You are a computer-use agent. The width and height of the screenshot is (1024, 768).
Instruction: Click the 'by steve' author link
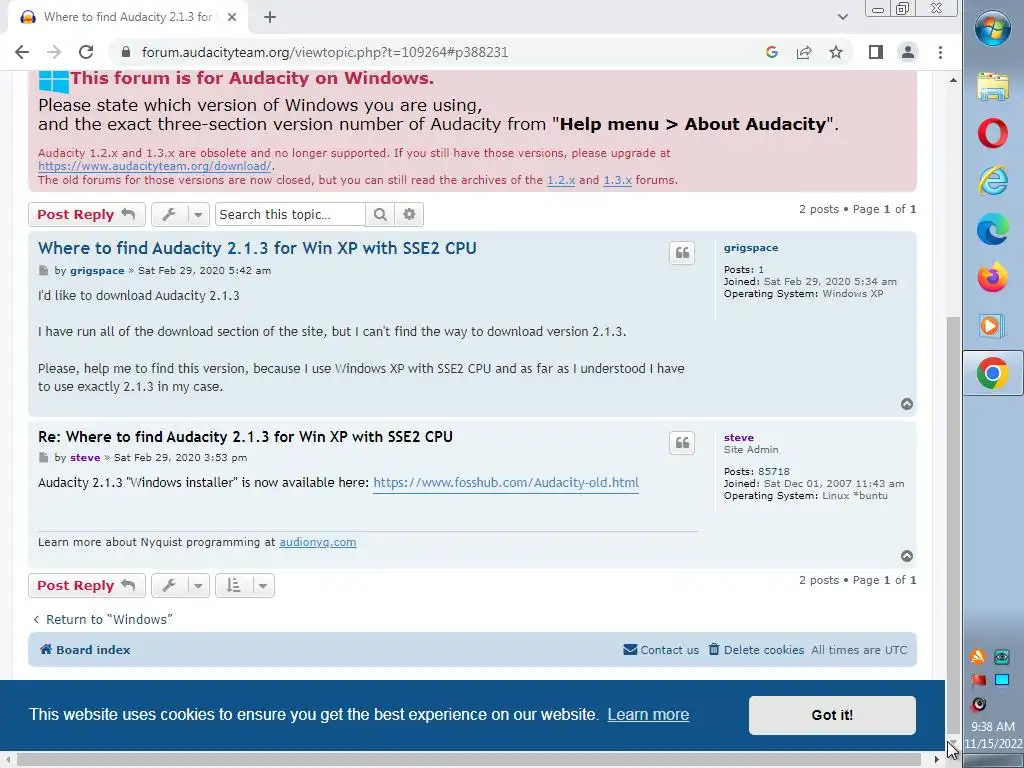pos(86,458)
